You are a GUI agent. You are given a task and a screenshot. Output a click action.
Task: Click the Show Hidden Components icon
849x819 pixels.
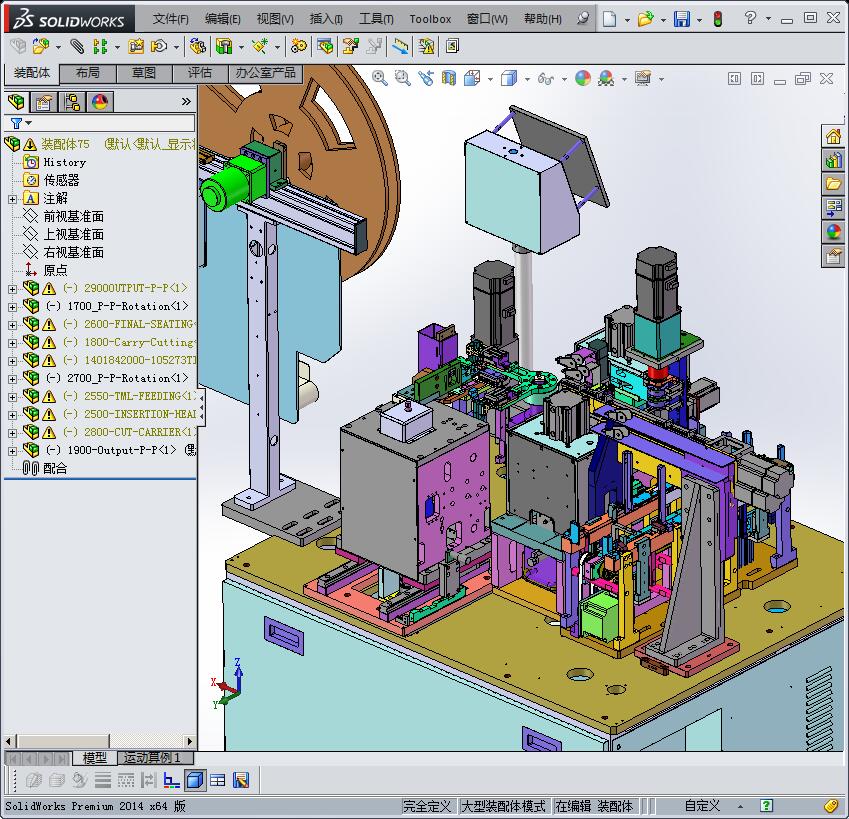(198, 47)
